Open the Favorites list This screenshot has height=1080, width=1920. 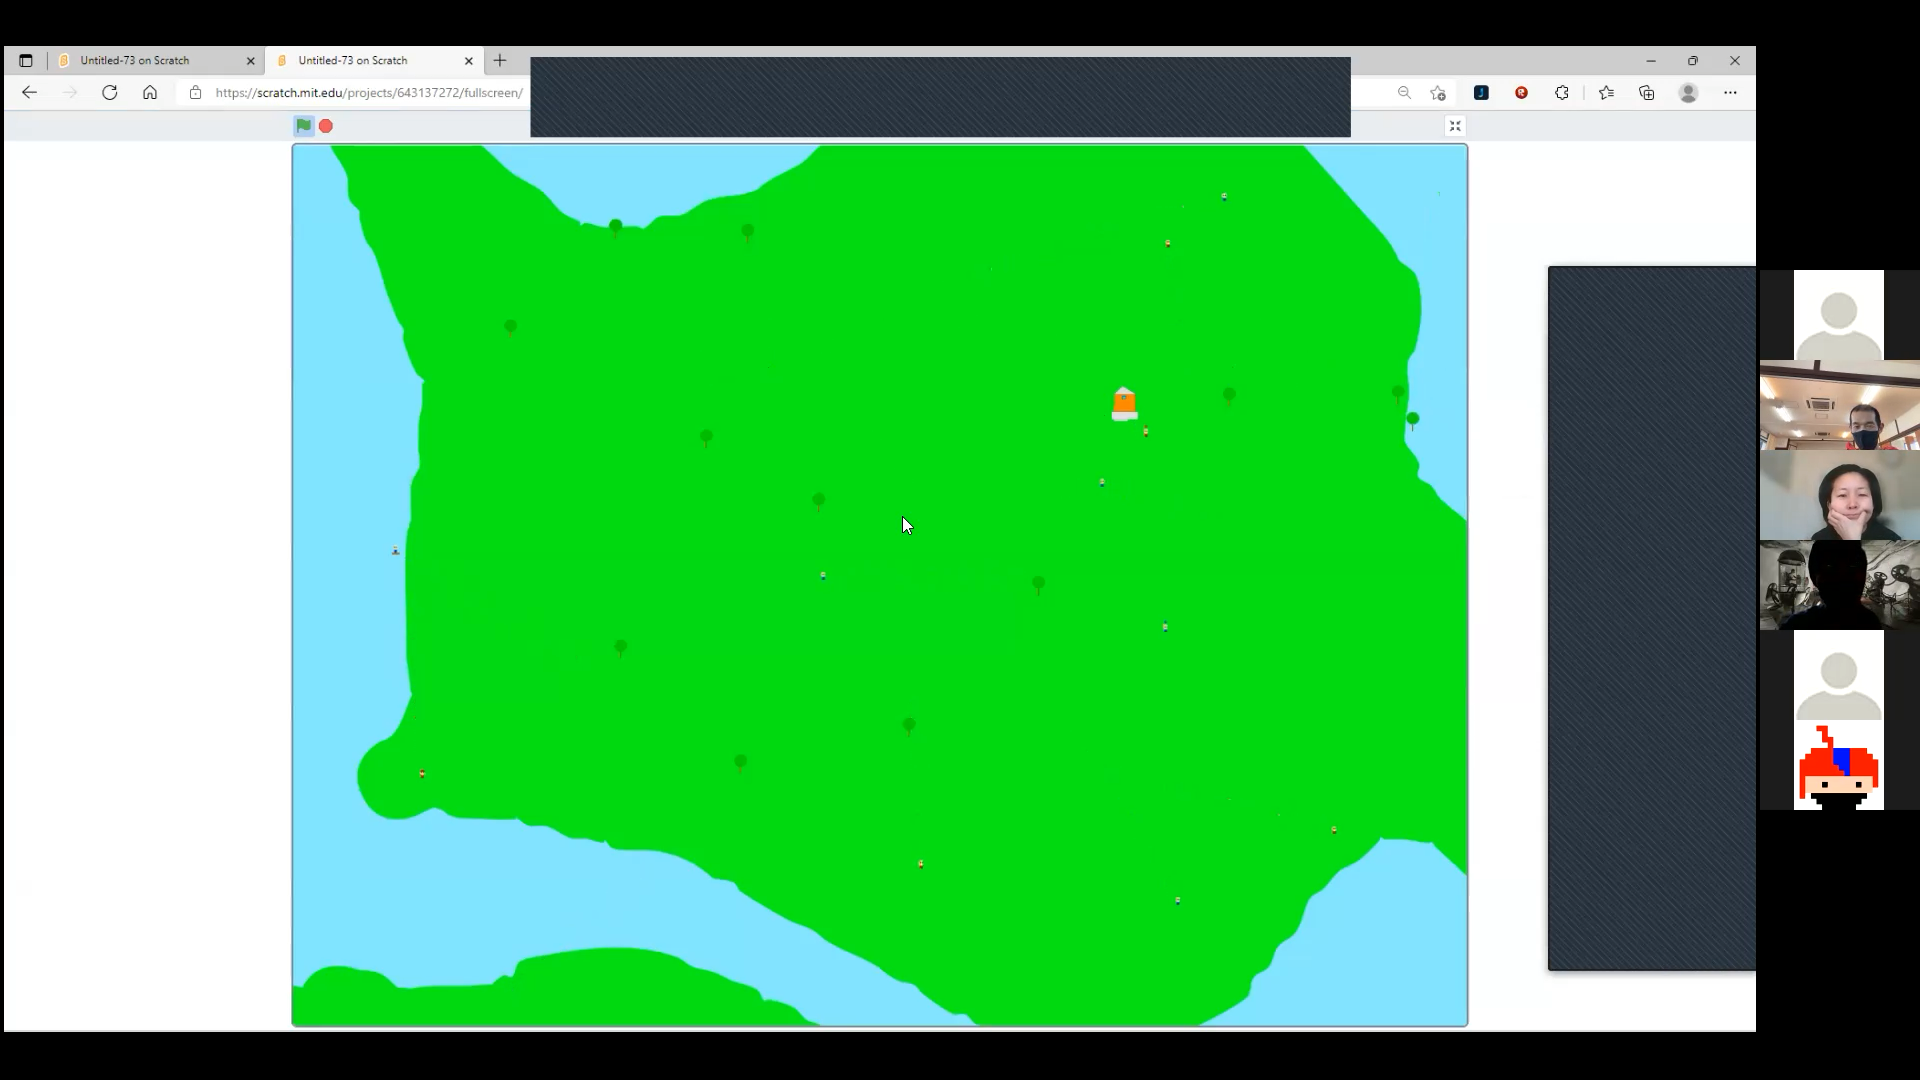(x=1606, y=92)
